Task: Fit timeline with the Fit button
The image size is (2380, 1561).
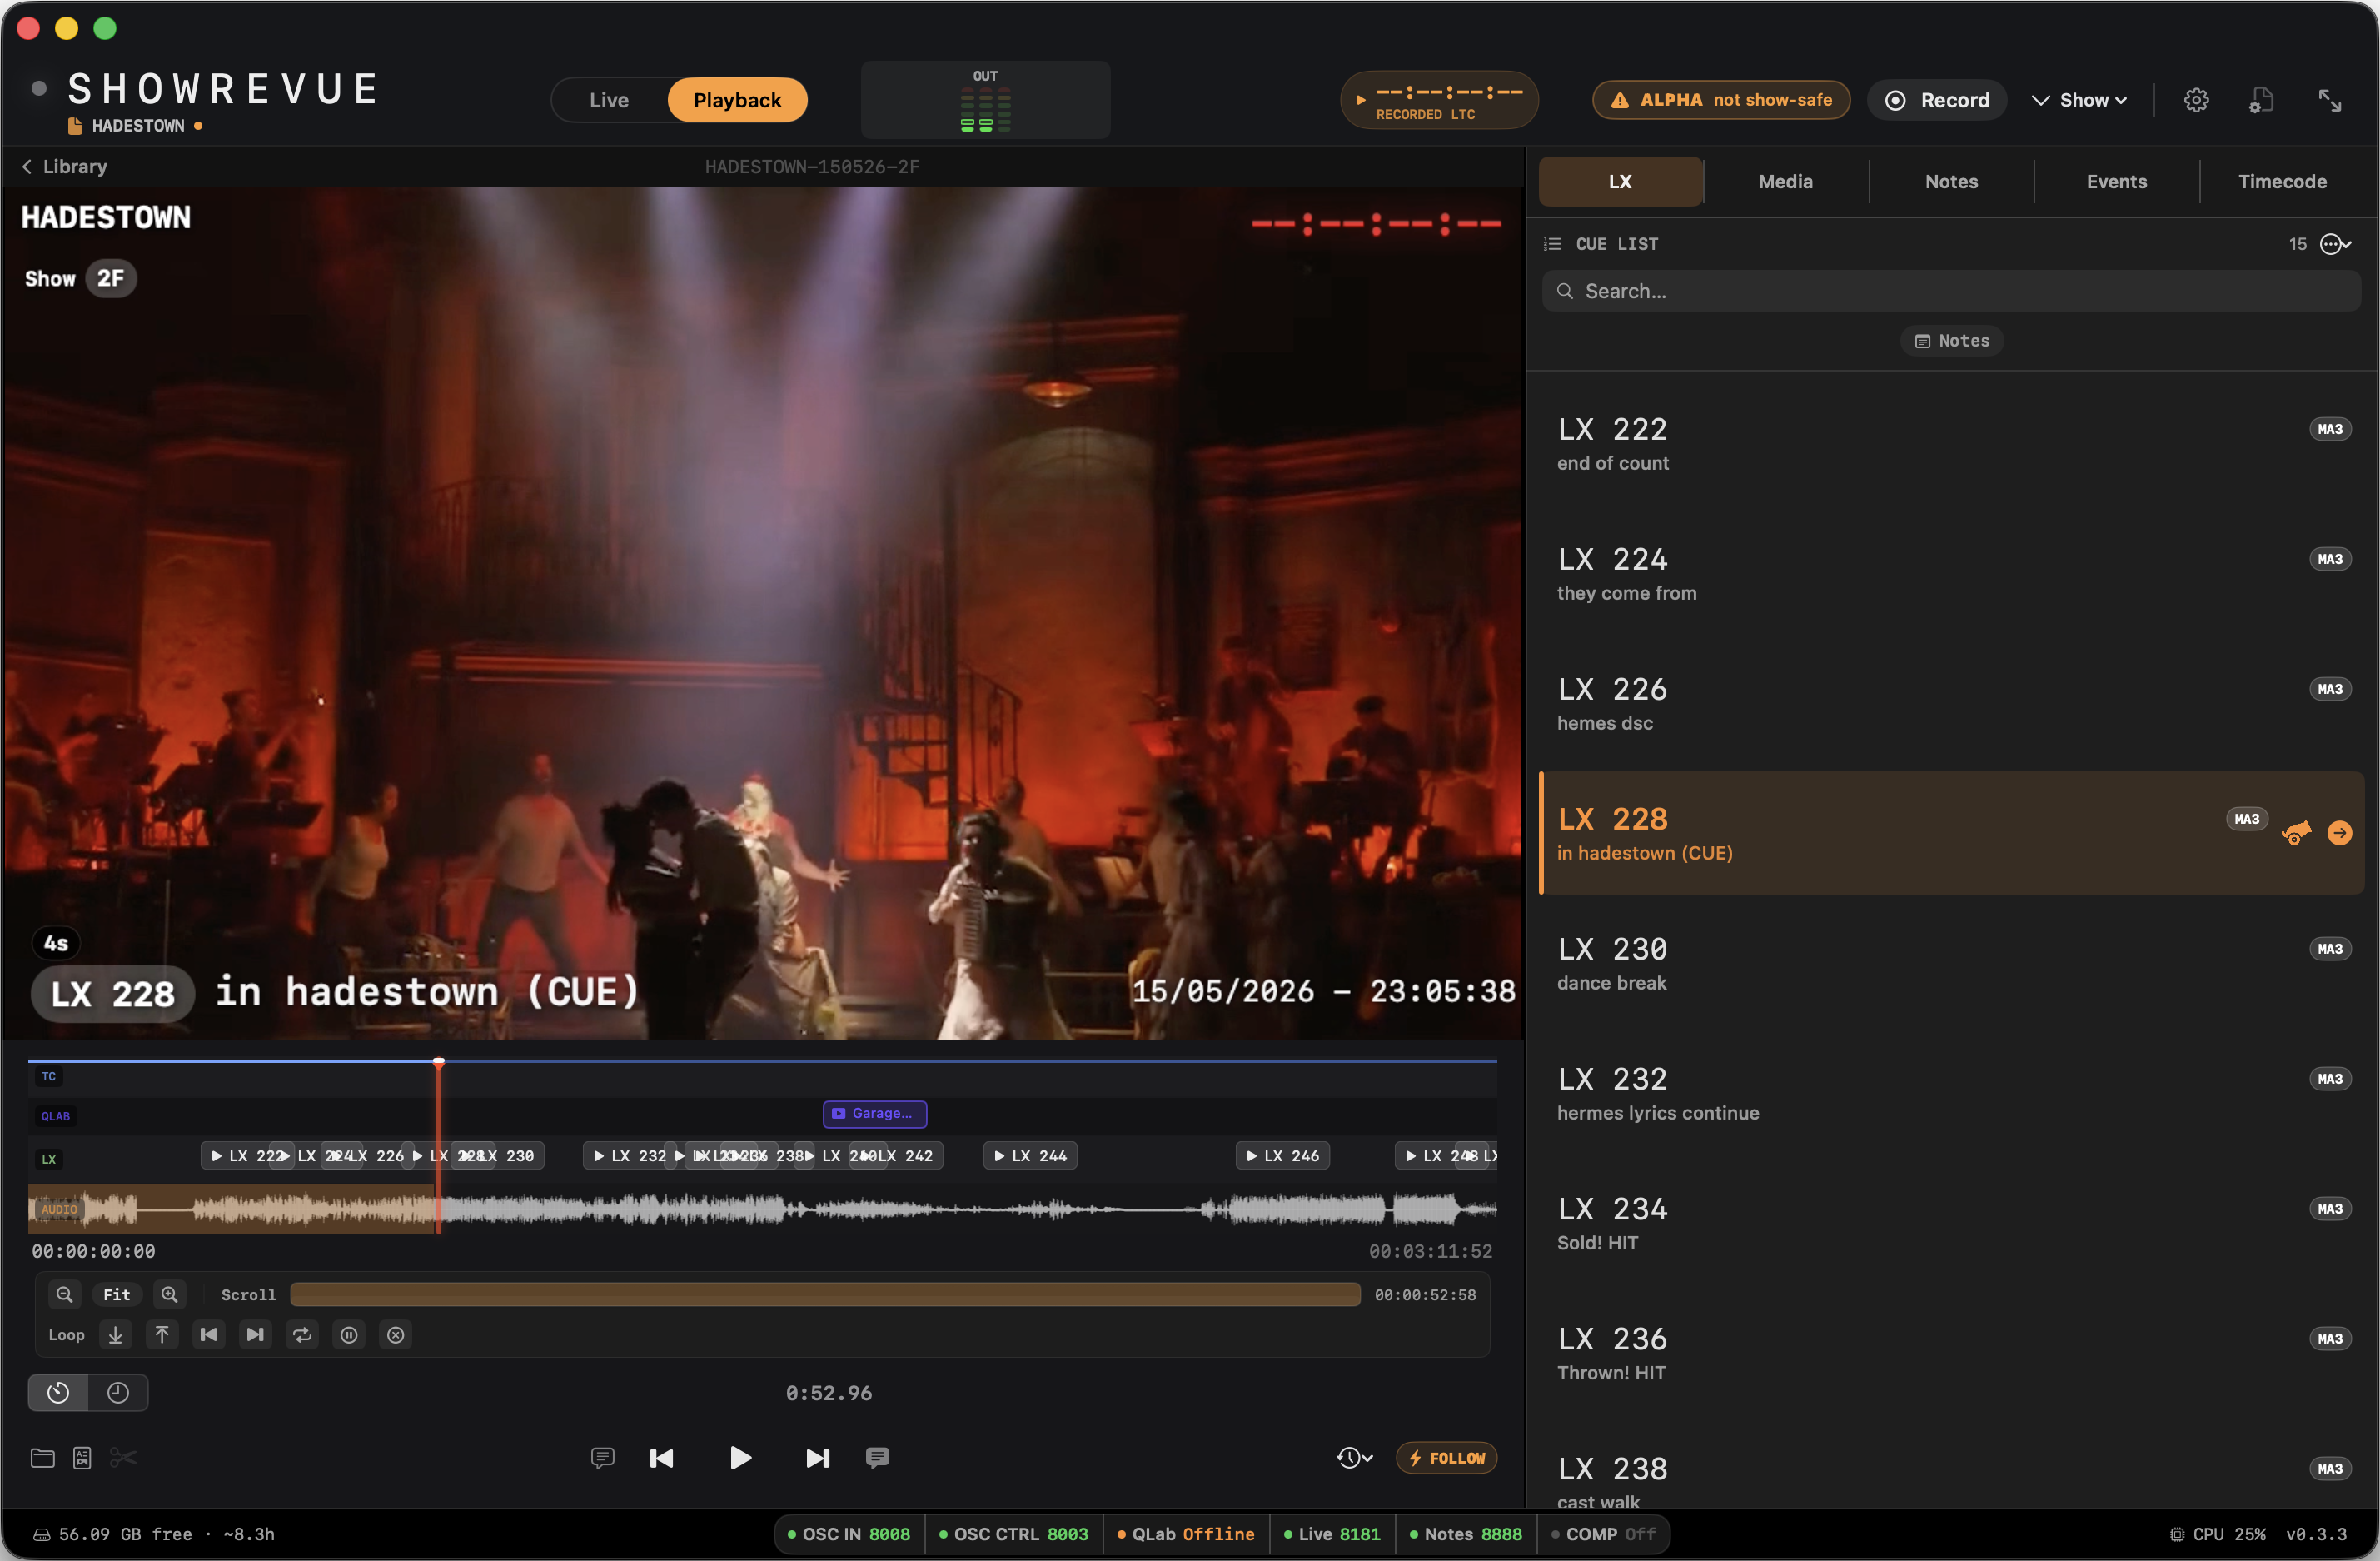Action: tap(117, 1294)
